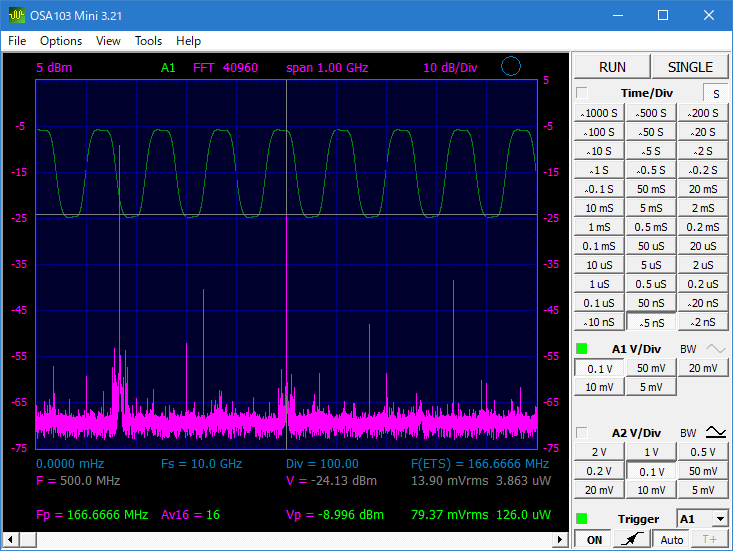Enable the A2 channel checkbox
Image resolution: width=733 pixels, height=551 pixels.
click(x=582, y=433)
